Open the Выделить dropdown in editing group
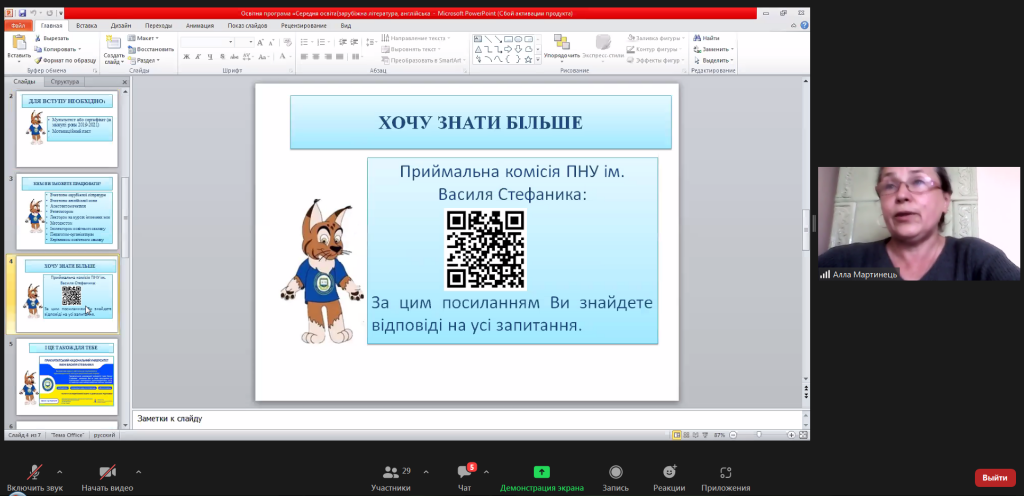Viewport: 1024px width, 496px height. [712, 60]
